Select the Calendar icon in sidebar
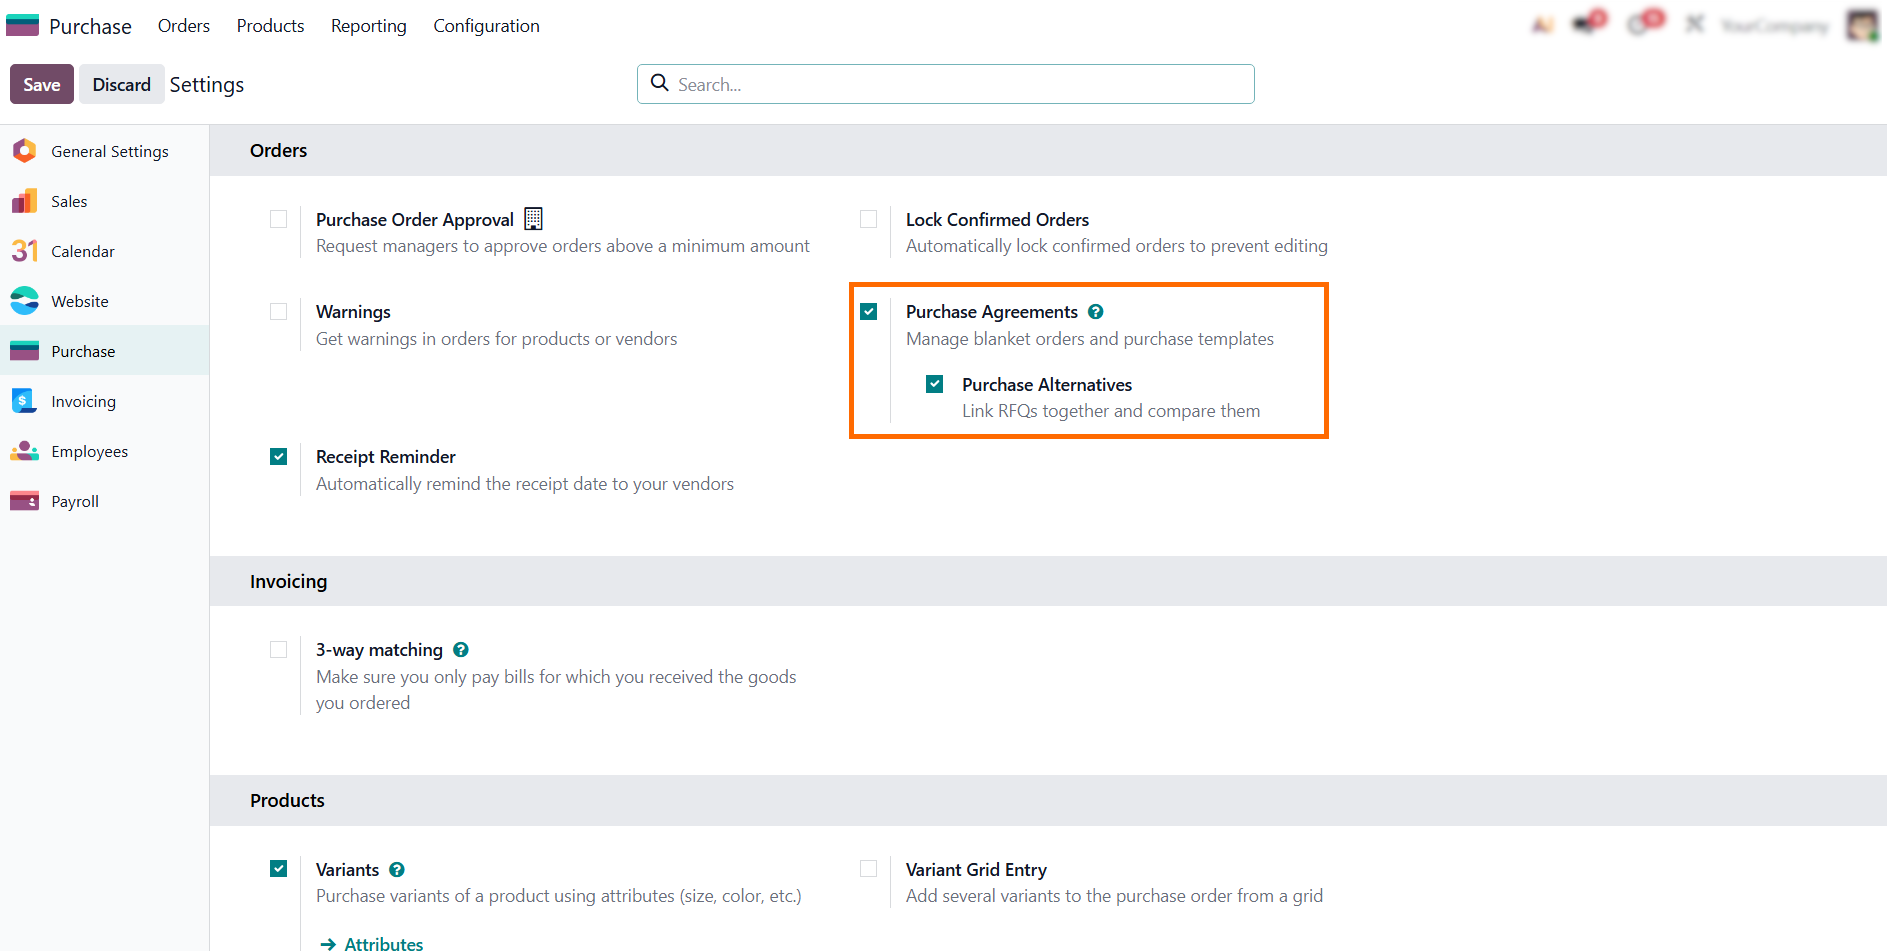This screenshot has width=1887, height=951. click(x=24, y=251)
